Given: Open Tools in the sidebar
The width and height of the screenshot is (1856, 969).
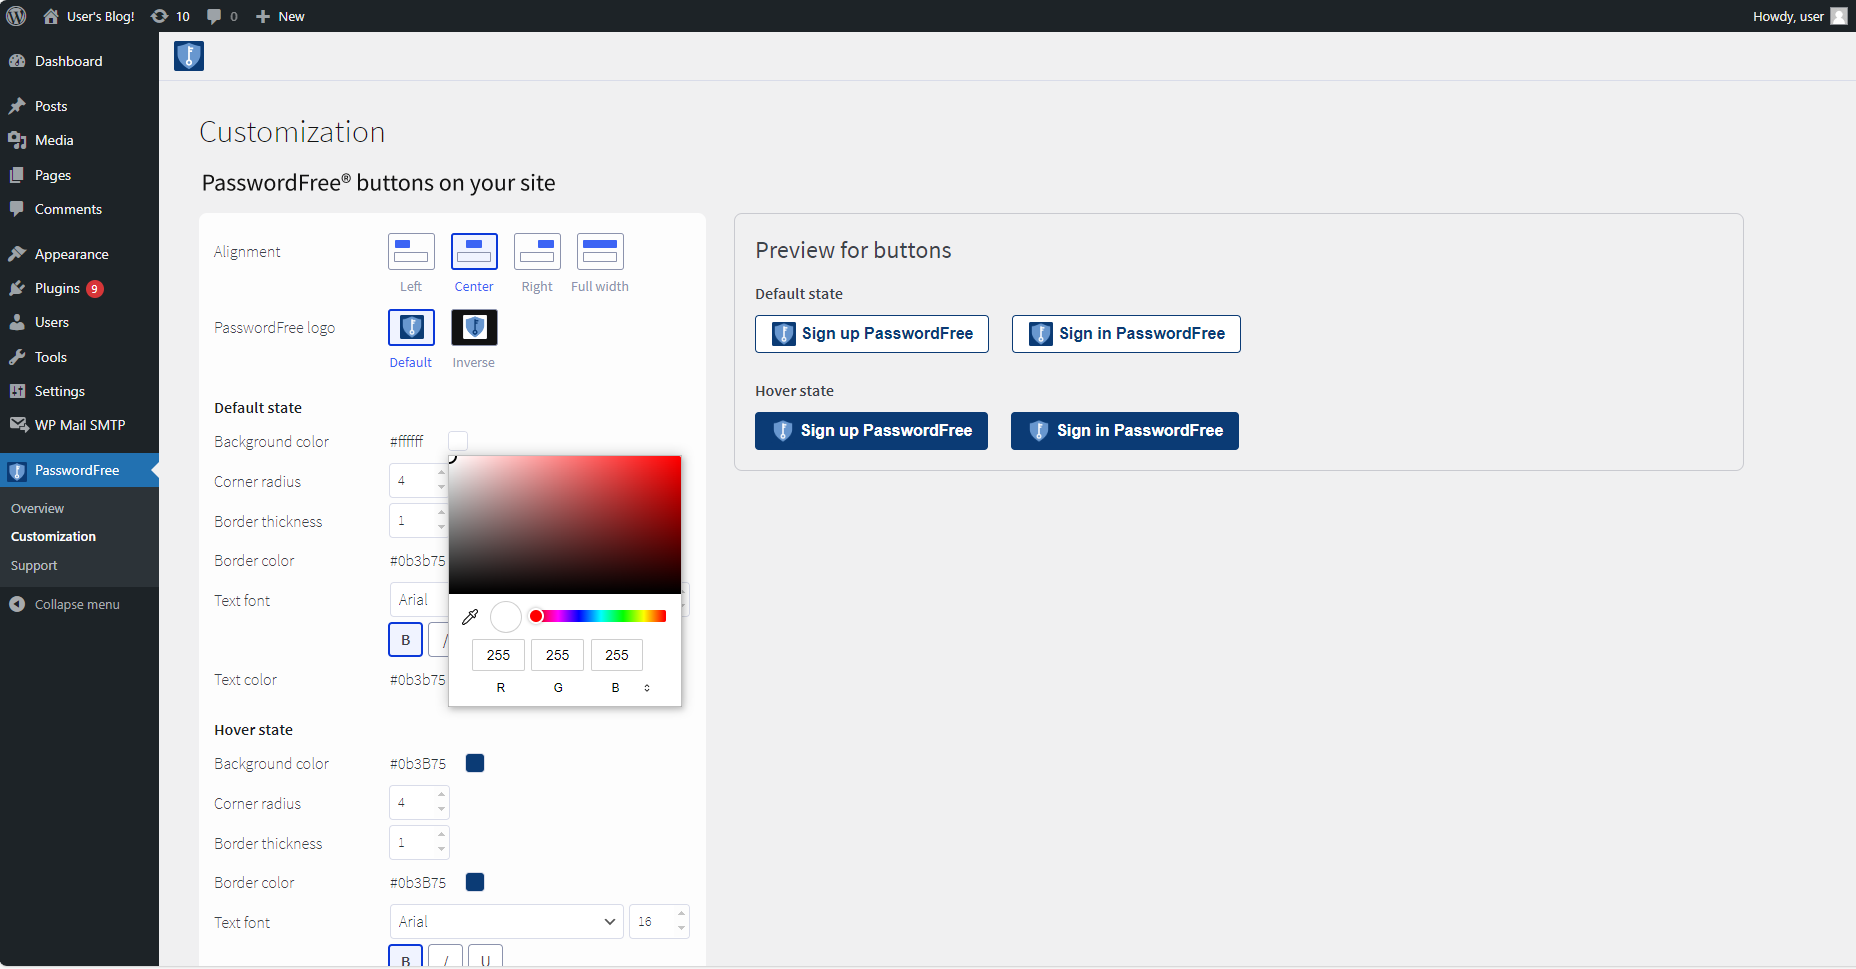Looking at the screenshot, I should coord(79,357).
